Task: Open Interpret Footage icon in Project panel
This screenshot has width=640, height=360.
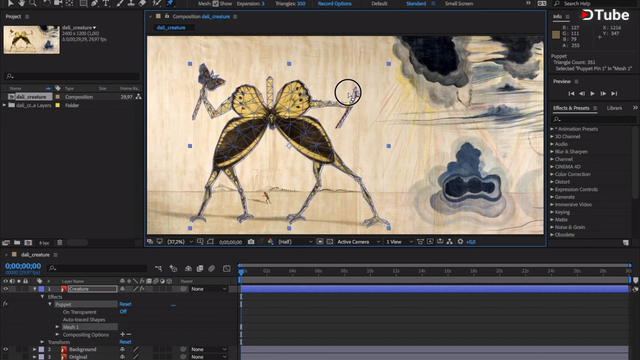Action: [x=6, y=242]
